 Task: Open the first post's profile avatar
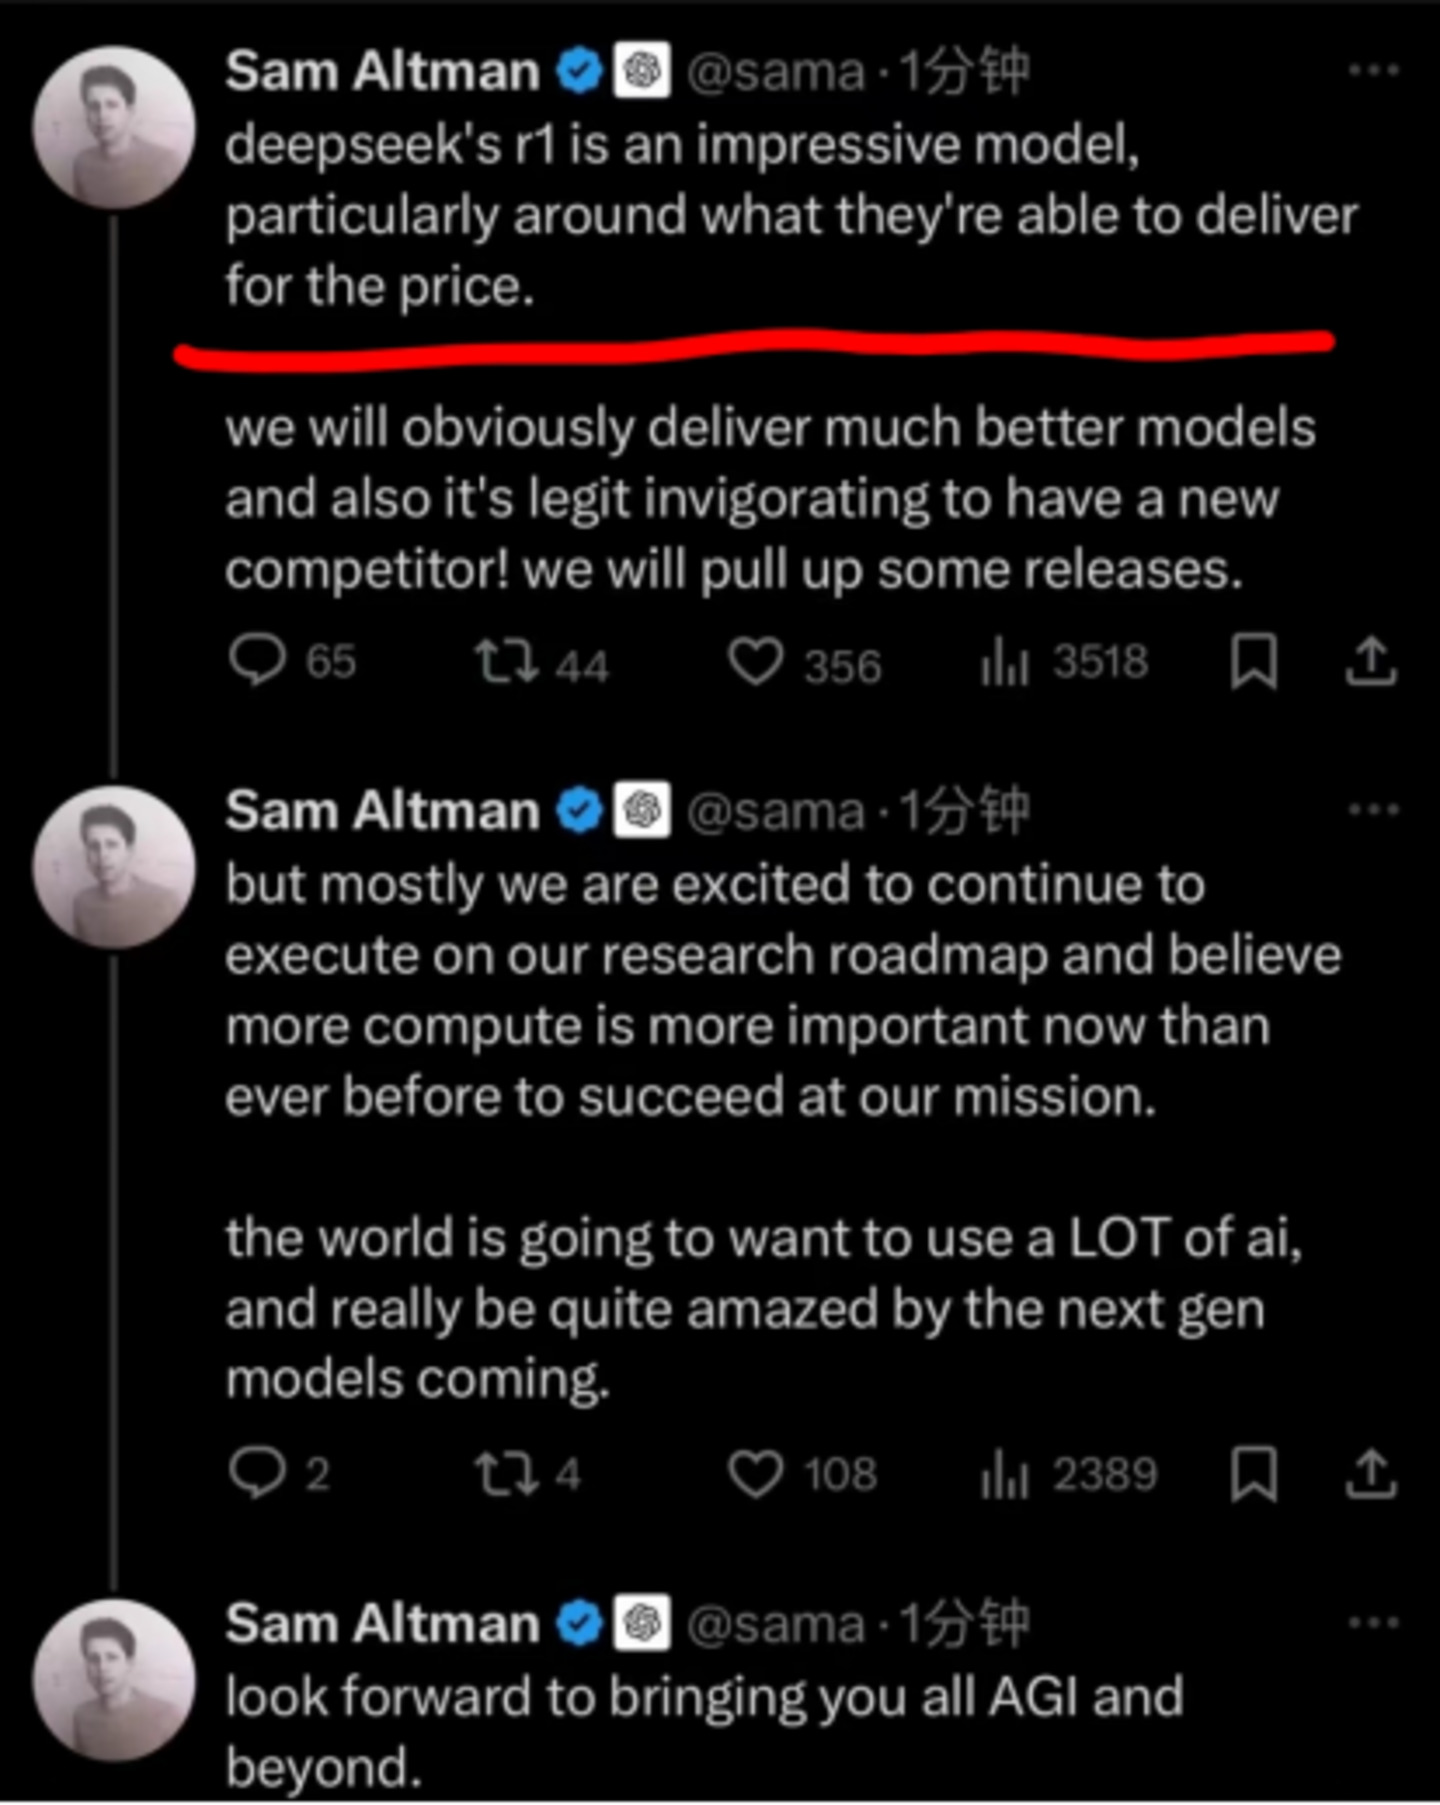click(x=114, y=127)
